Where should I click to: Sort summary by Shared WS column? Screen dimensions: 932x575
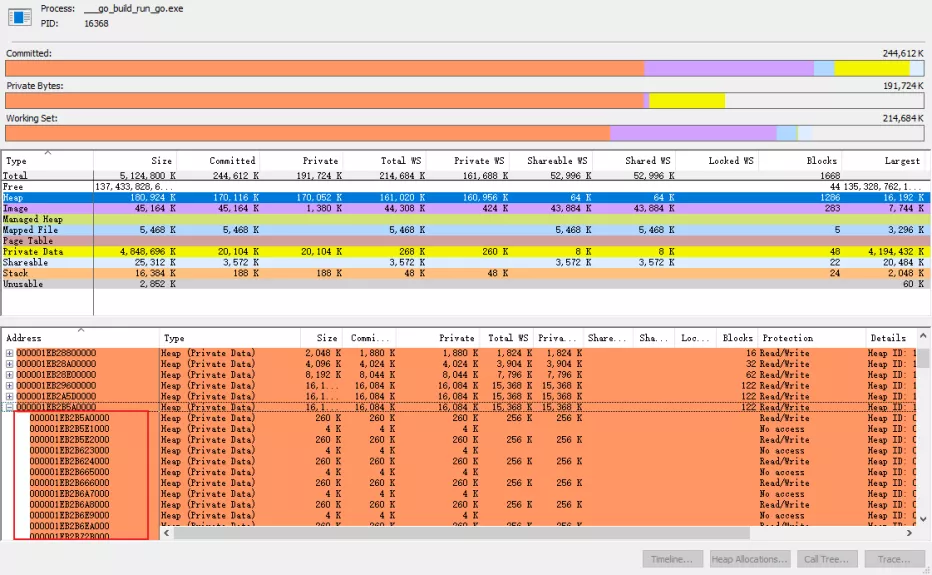(634, 161)
